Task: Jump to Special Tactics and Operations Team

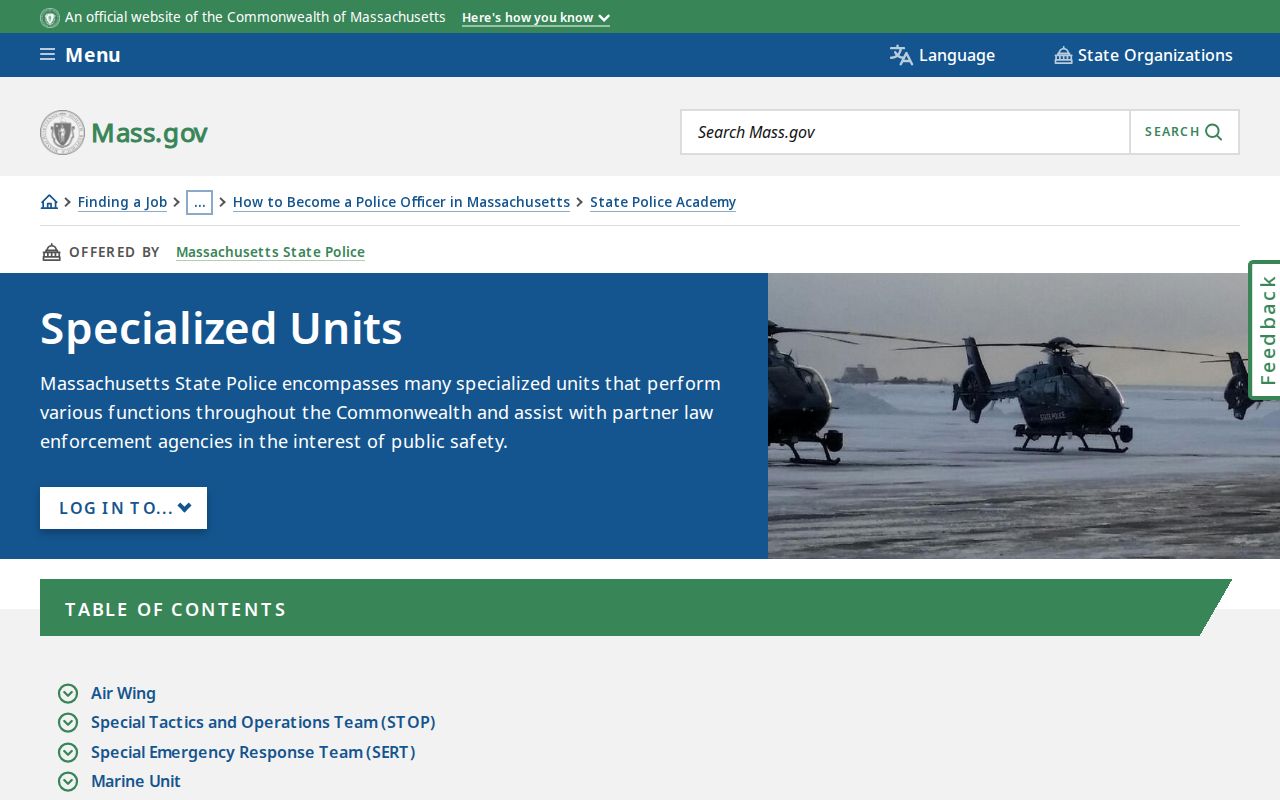Action: pyautogui.click(x=263, y=722)
